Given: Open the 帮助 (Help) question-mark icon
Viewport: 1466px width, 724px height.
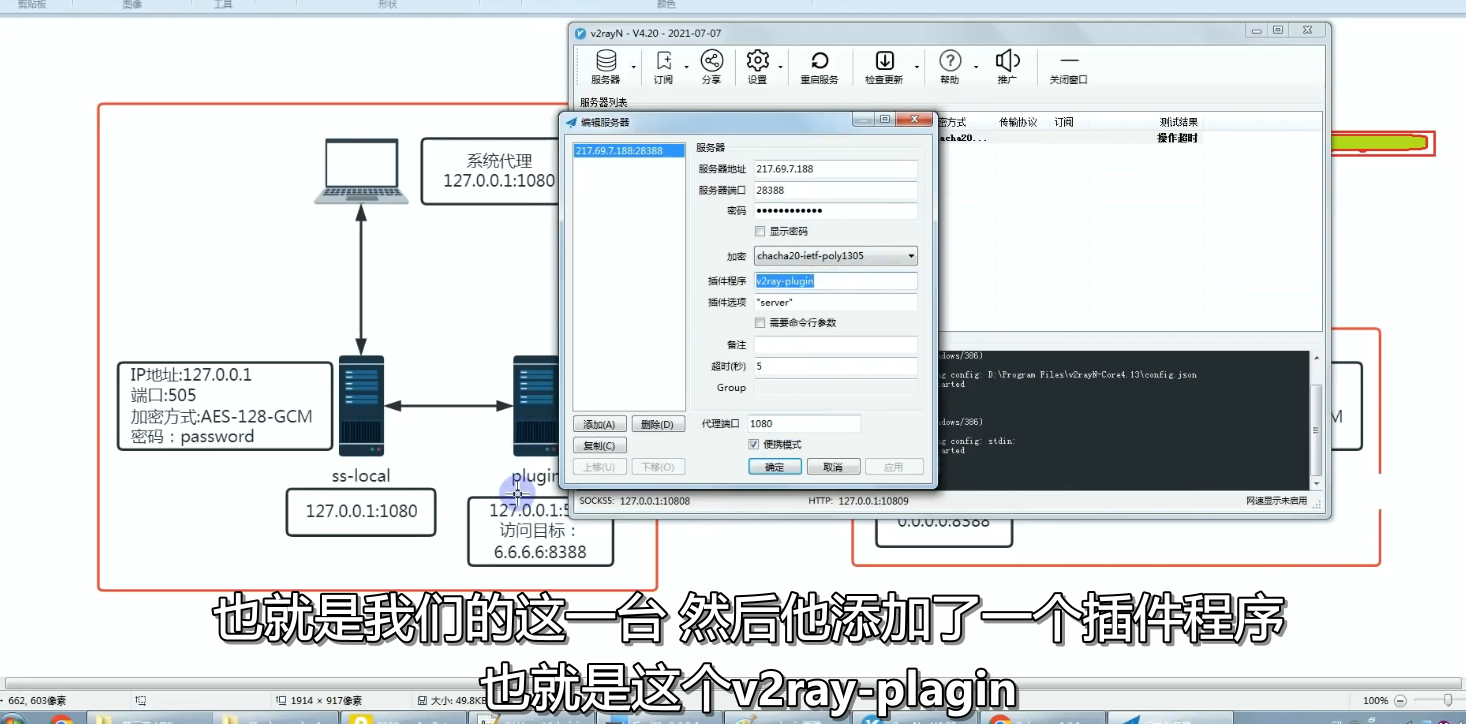Looking at the screenshot, I should pyautogui.click(x=950, y=67).
